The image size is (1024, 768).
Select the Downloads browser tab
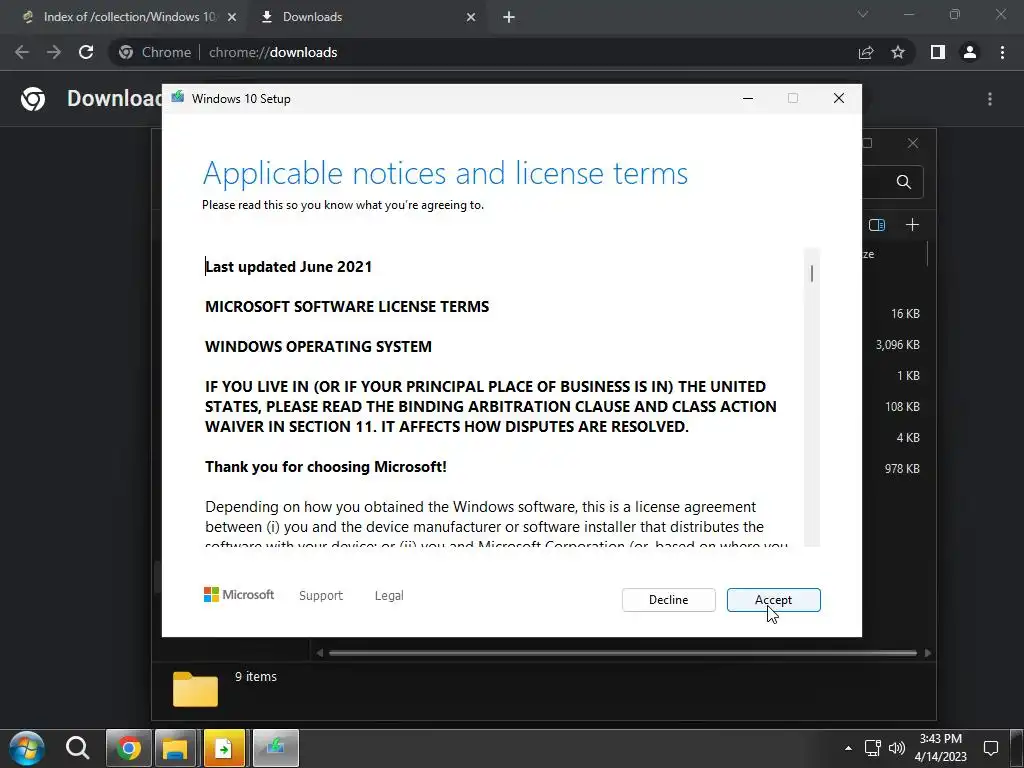(312, 17)
